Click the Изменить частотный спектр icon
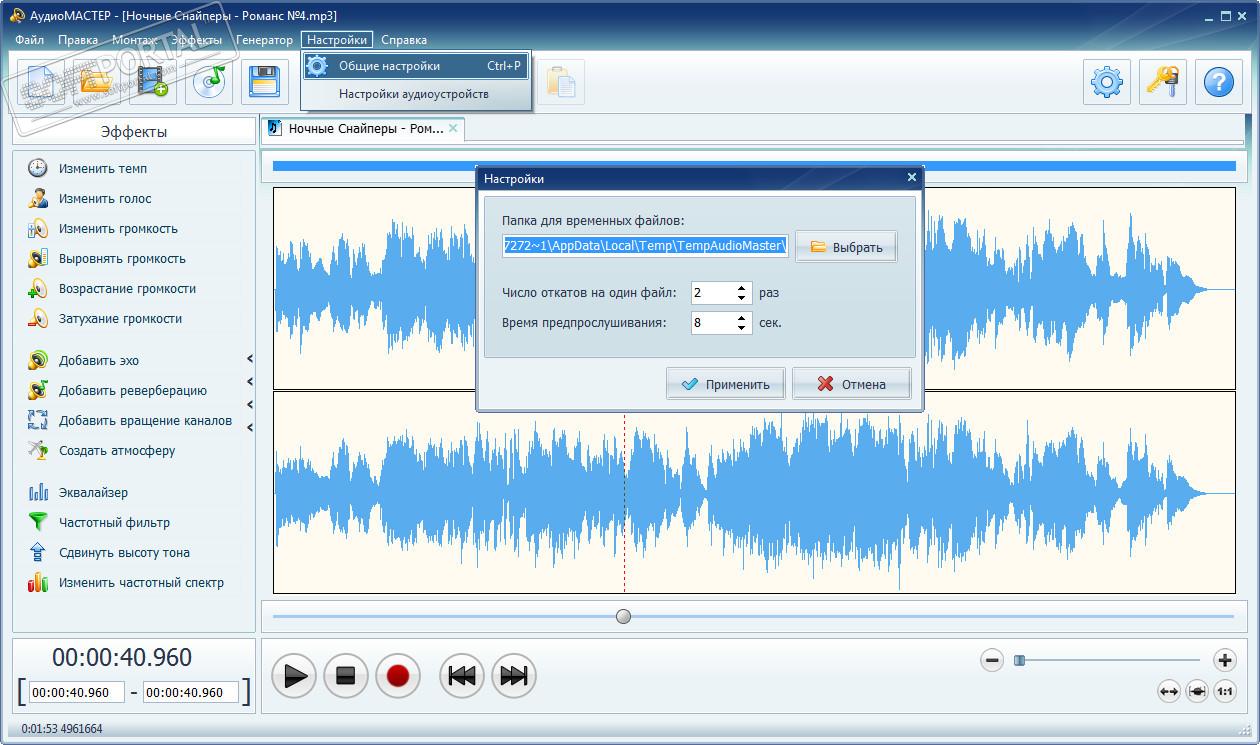The width and height of the screenshot is (1260, 745). point(38,582)
